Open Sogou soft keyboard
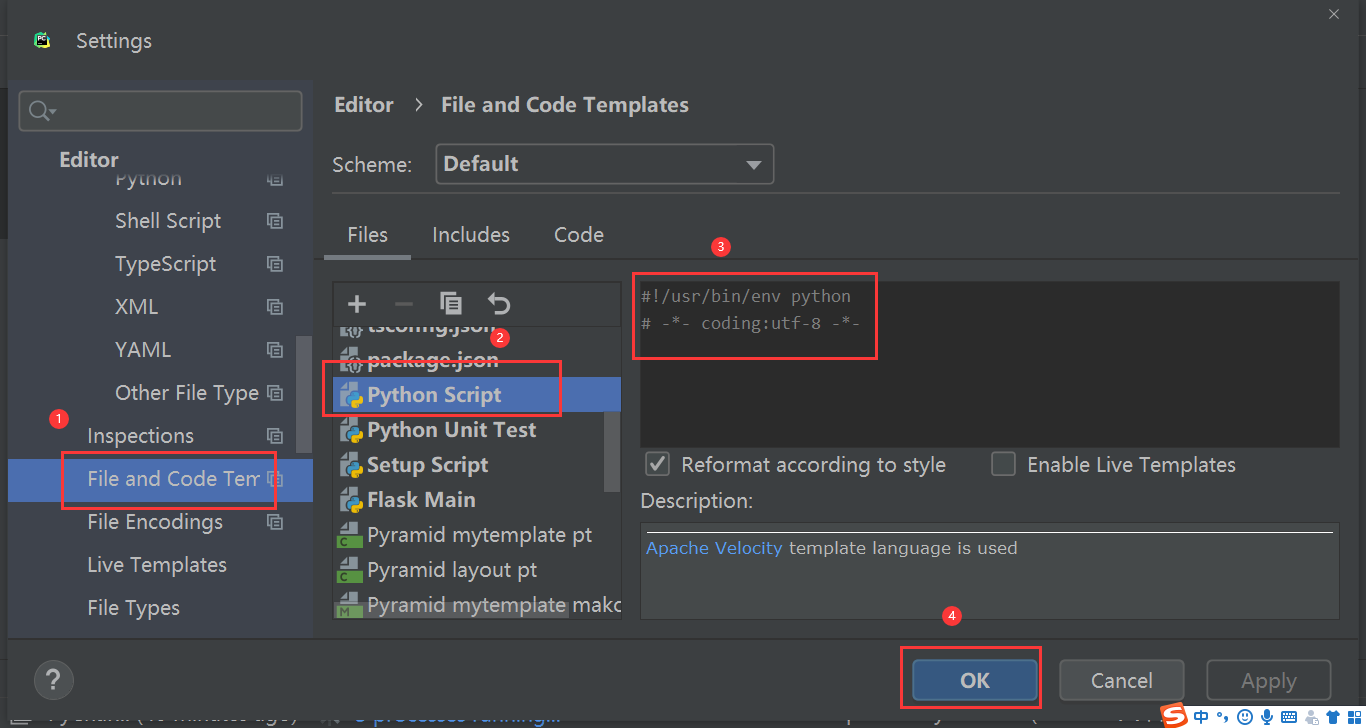Screen dimensions: 1366x728 click(1289, 717)
